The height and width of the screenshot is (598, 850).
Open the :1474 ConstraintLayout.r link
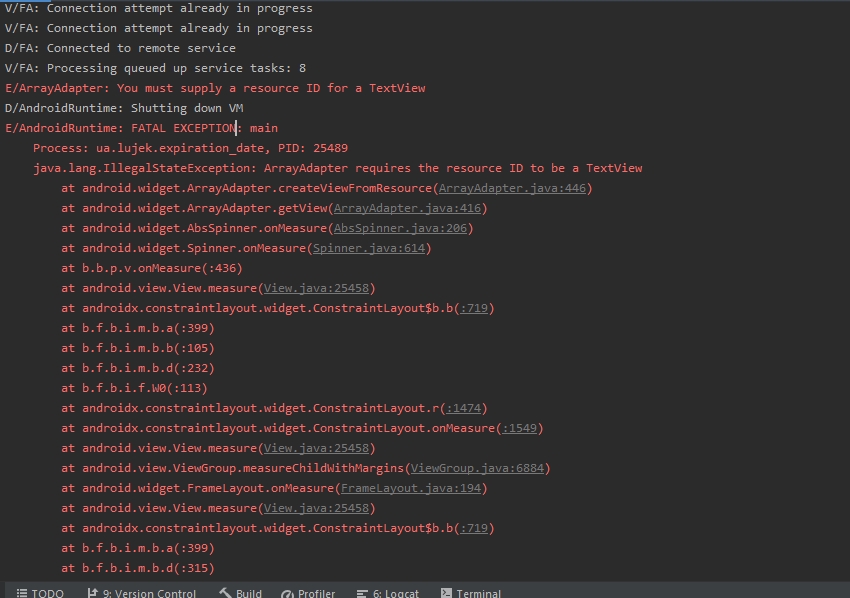coord(463,408)
